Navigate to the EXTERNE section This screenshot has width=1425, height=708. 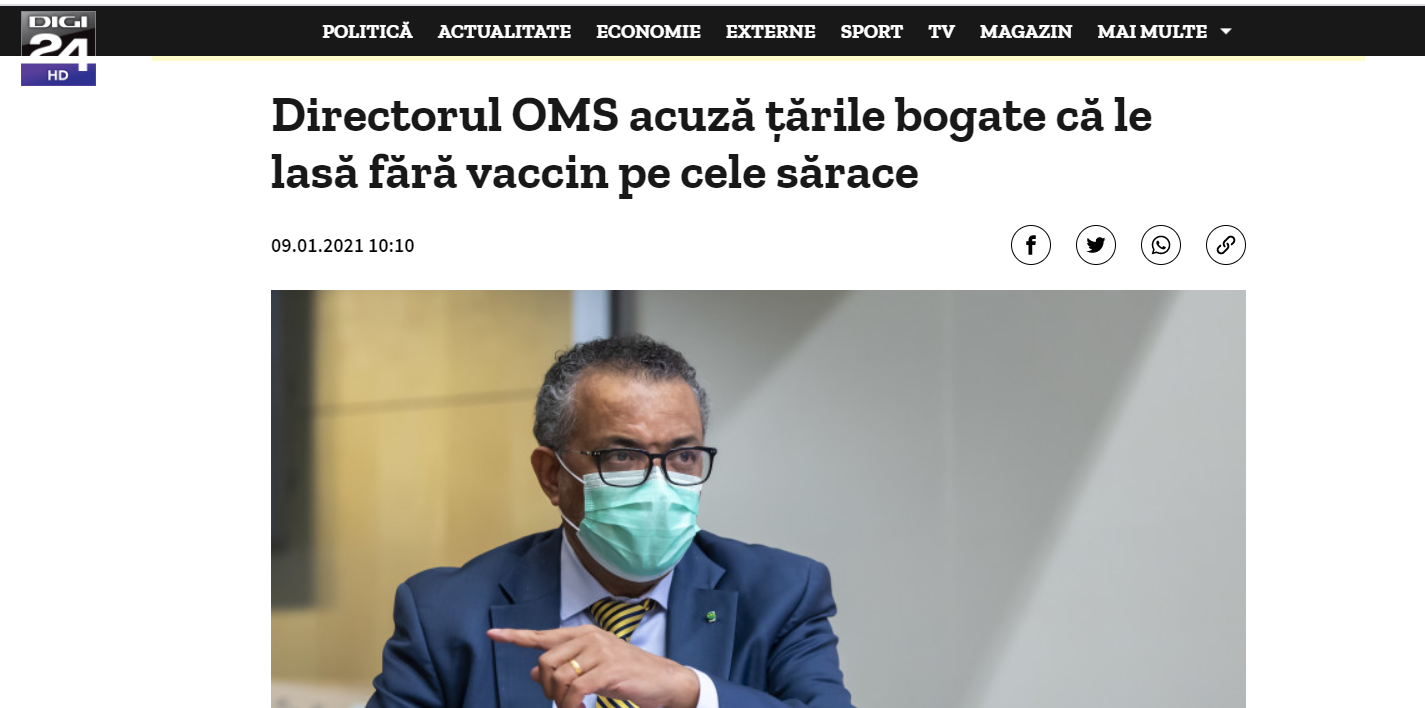coord(770,32)
